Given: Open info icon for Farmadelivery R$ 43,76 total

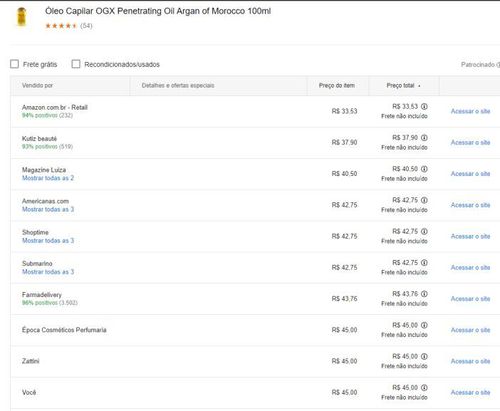Looking at the screenshot, I should point(424,294).
